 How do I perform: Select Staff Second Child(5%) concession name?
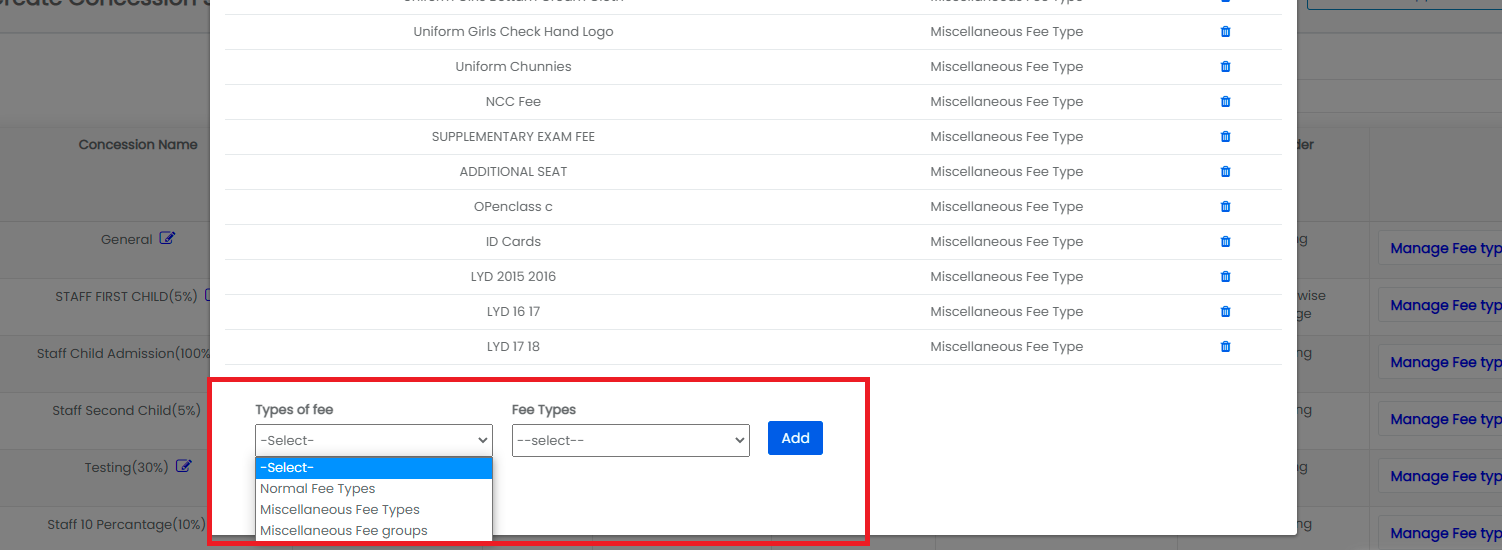(126, 411)
